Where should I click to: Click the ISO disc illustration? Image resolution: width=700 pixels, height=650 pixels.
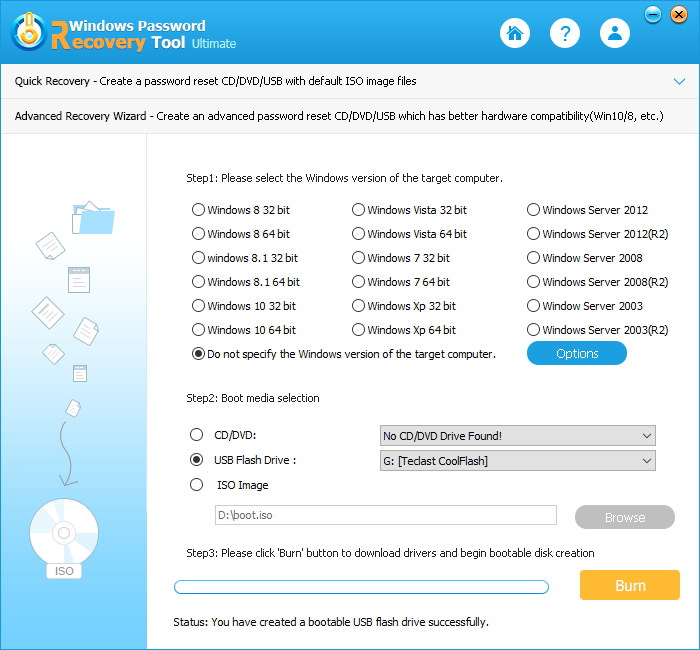point(64,538)
